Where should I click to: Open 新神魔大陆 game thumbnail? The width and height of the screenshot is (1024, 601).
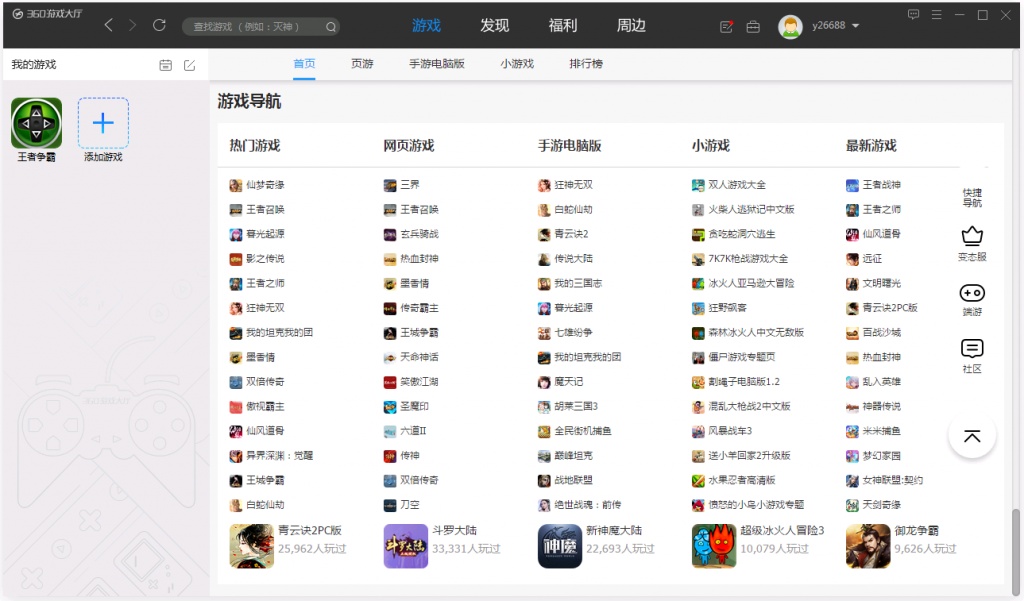tap(560, 546)
